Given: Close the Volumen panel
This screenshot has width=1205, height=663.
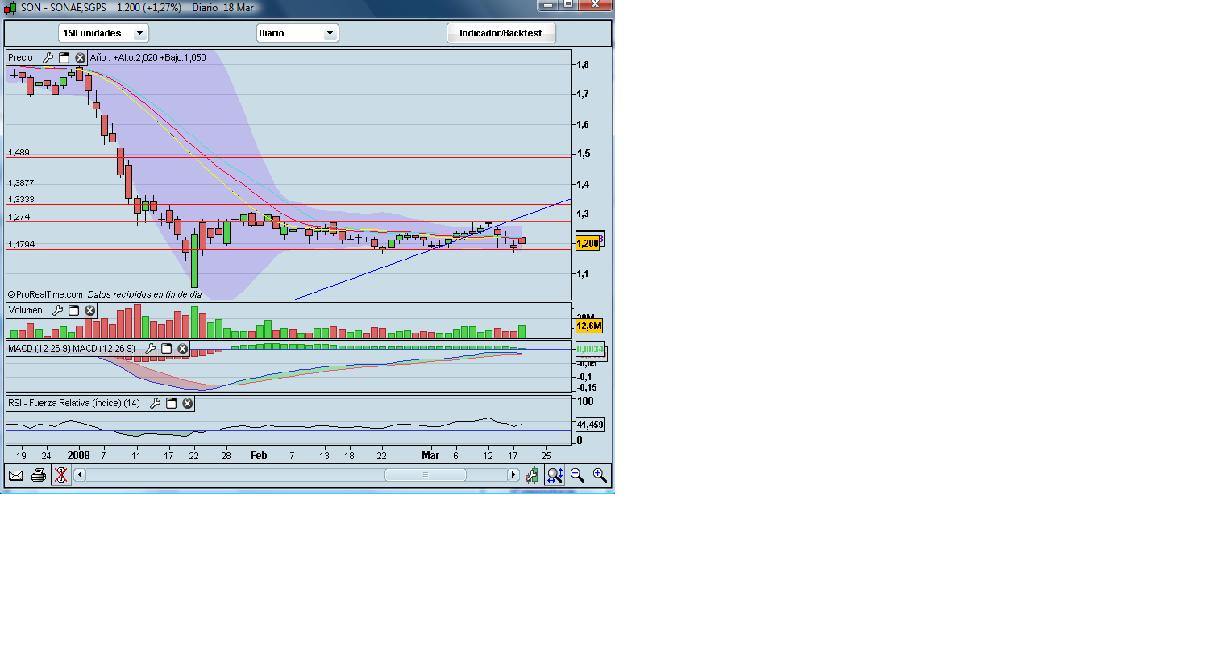Looking at the screenshot, I should coord(90,310).
